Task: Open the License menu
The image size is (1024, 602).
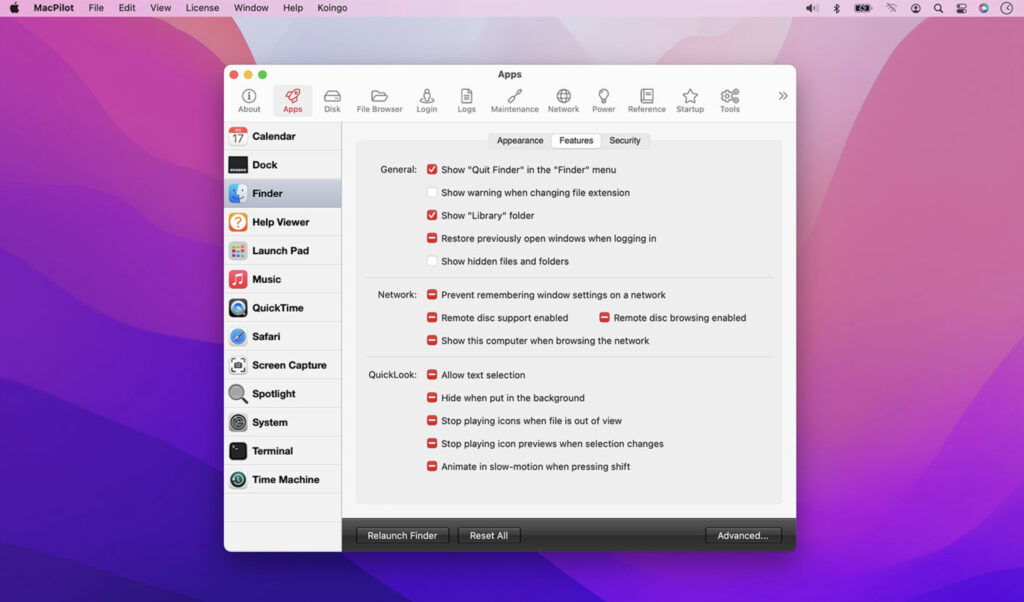Action: 202,8
